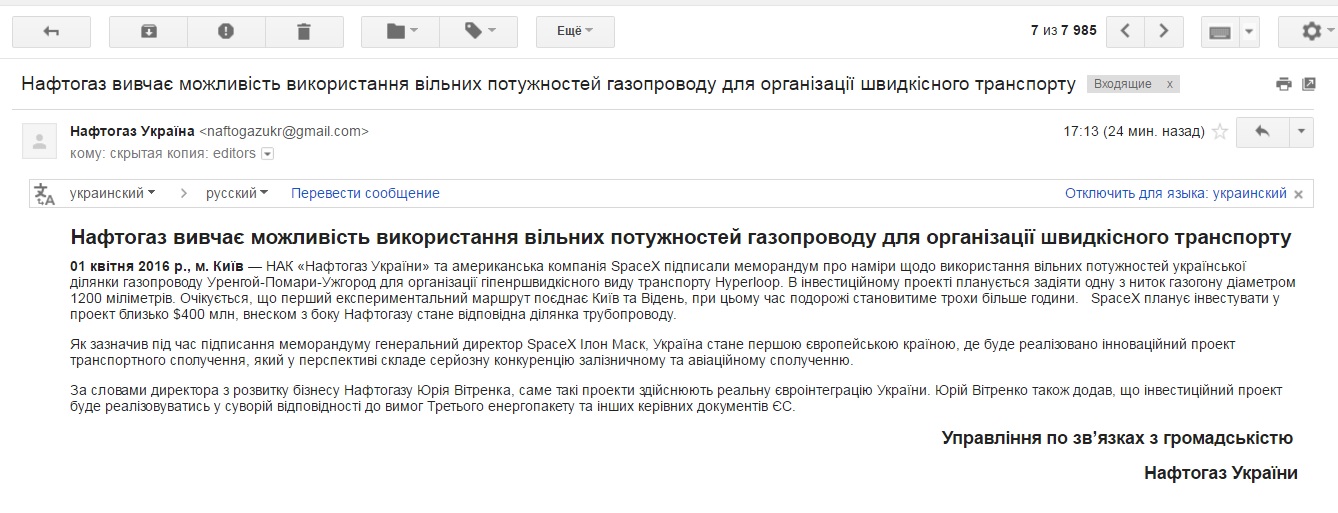The width and height of the screenshot is (1338, 513).
Task: Change target language from русский
Action: tap(237, 193)
